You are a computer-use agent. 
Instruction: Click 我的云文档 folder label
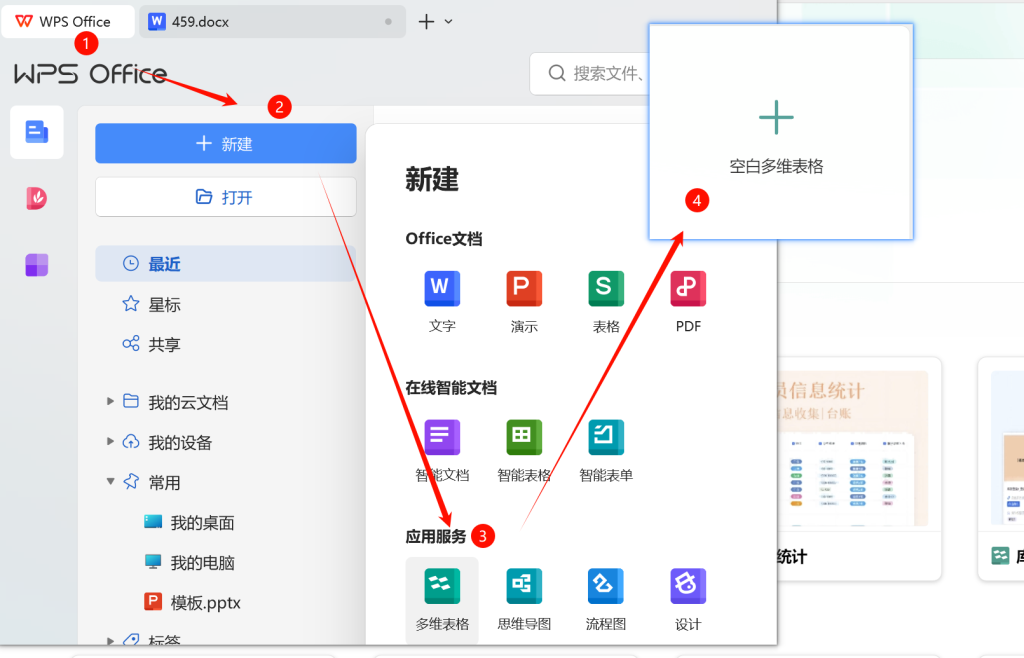(188, 402)
